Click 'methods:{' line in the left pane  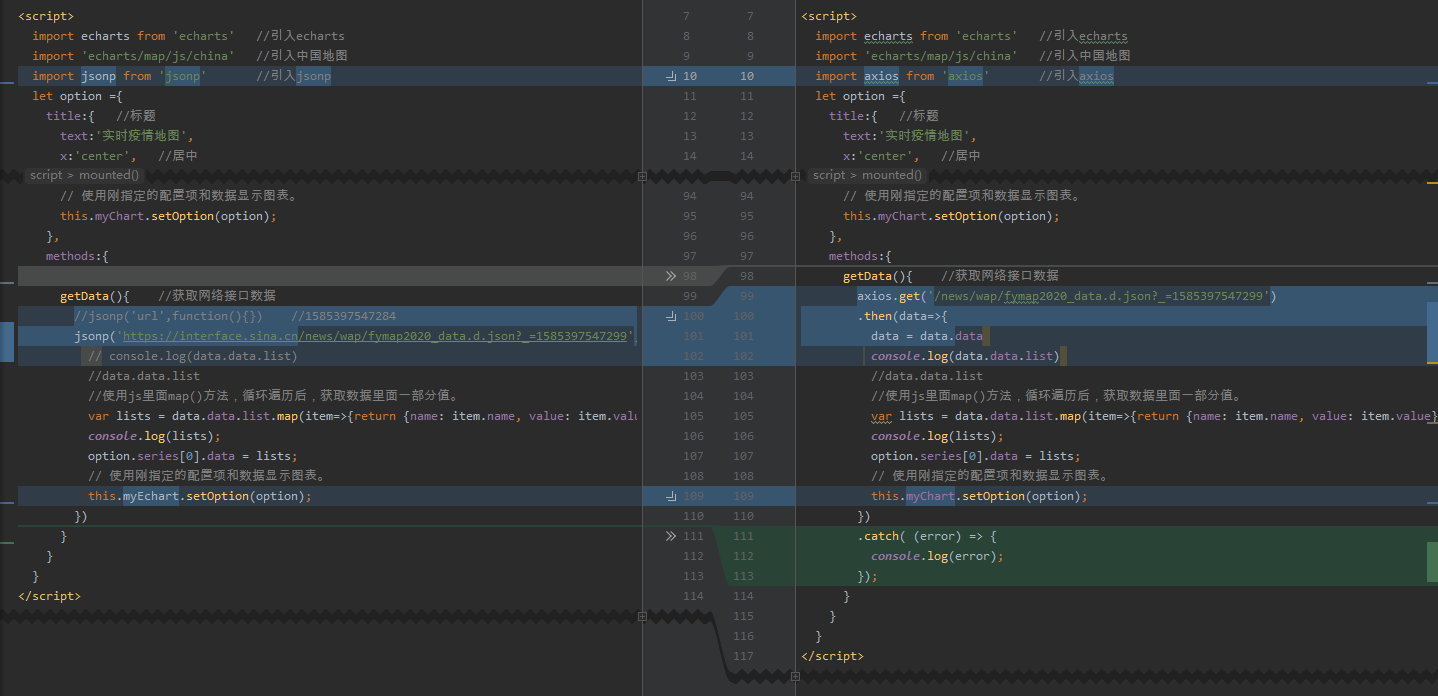(77, 256)
